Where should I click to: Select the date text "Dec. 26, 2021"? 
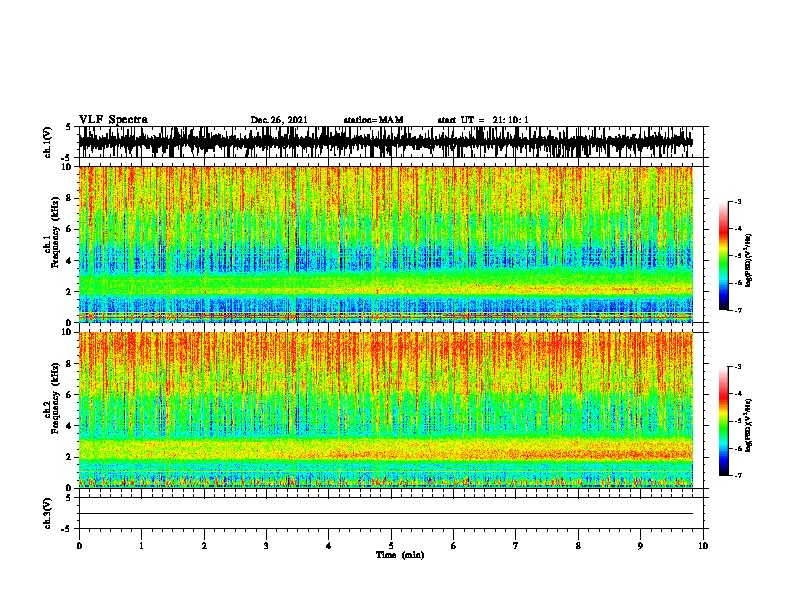click(279, 120)
